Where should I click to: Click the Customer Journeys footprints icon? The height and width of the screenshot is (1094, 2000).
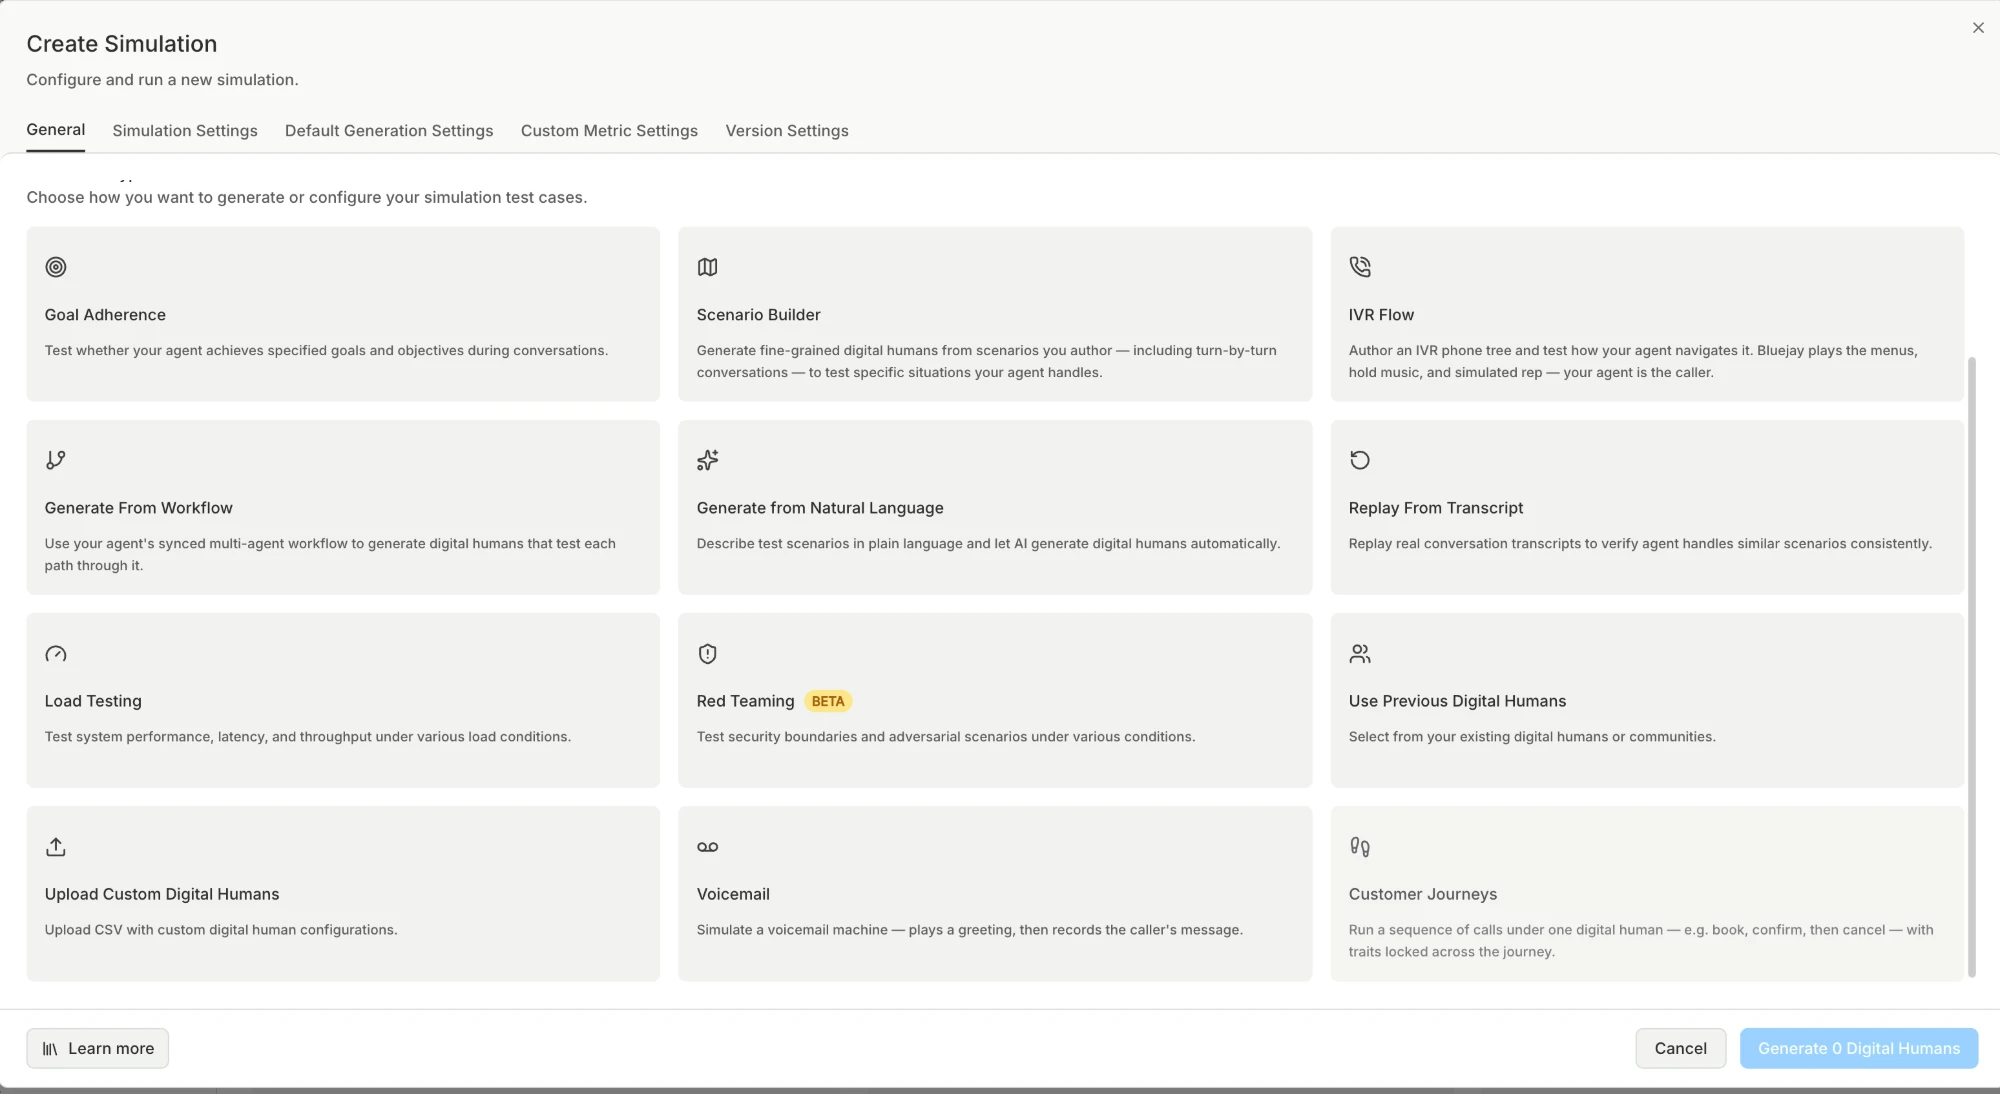(1360, 847)
